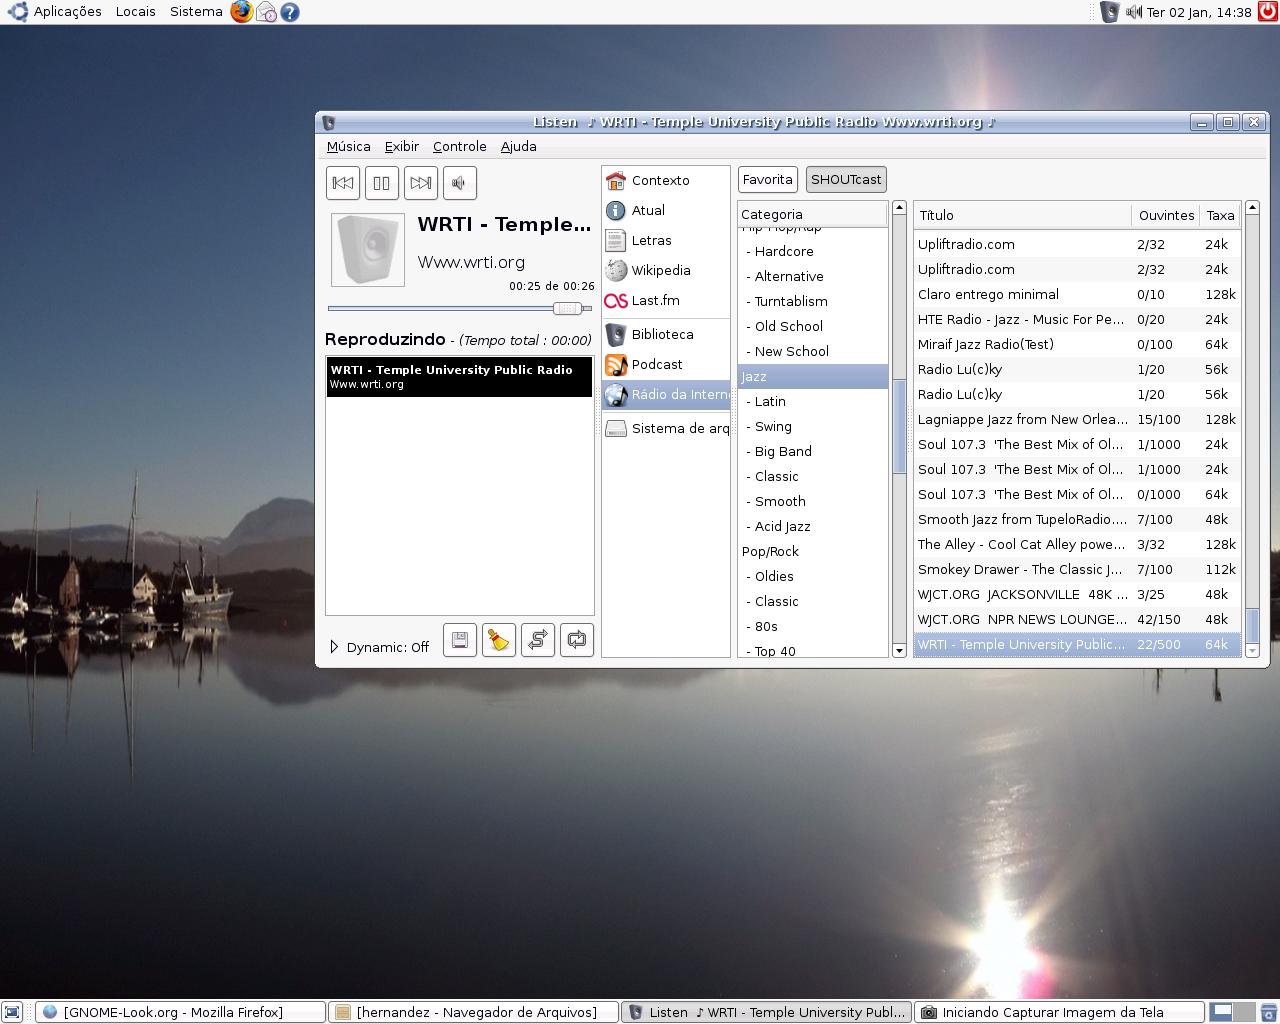
Task: Sort stations by Taxa column
Action: 1221,215
